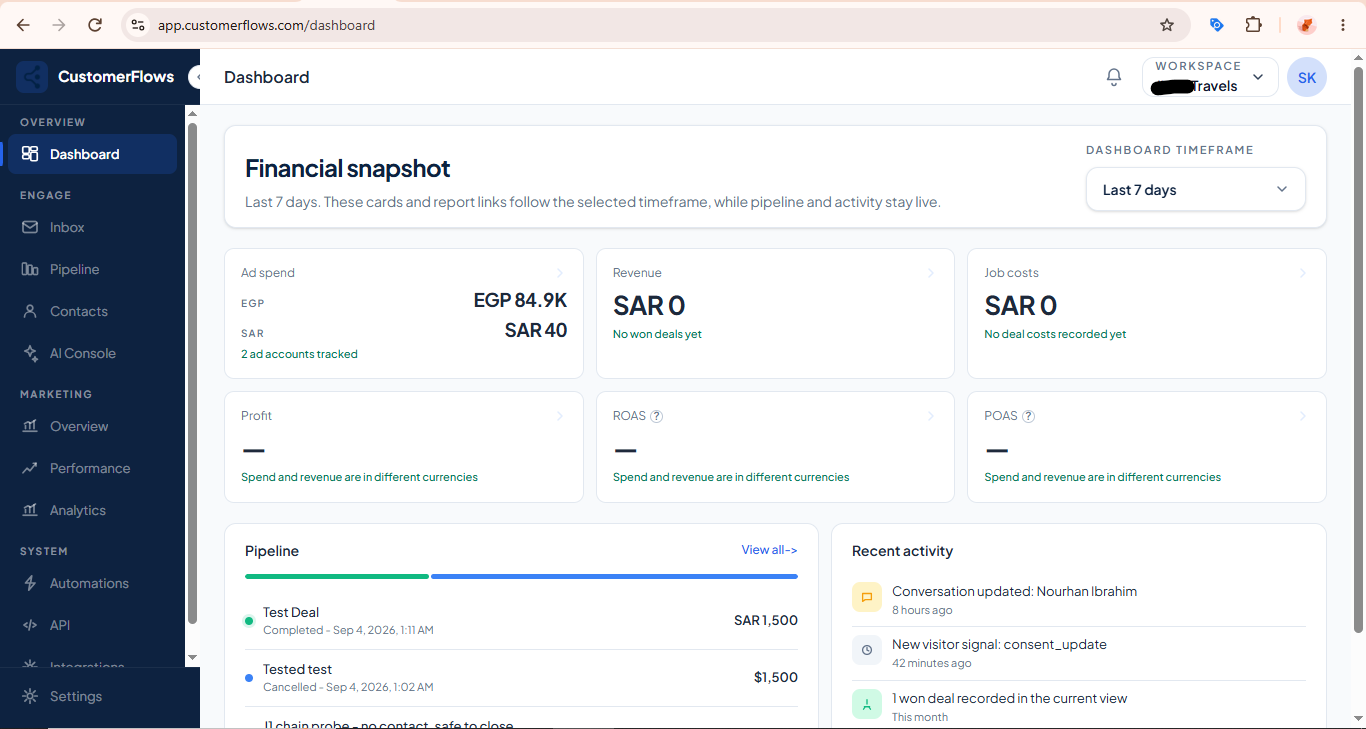The width and height of the screenshot is (1366, 729).
Task: Go to Performance in the sidebar
Action: [x=92, y=468]
